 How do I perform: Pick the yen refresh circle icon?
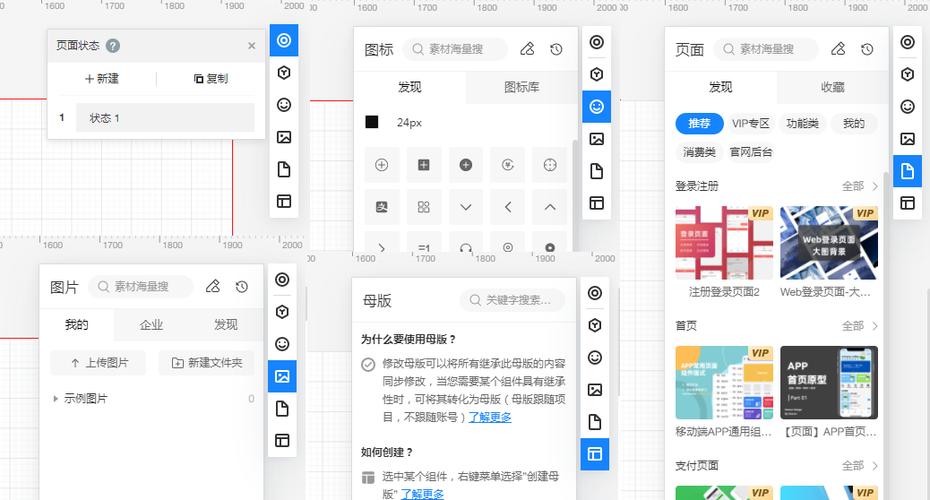tap(508, 165)
